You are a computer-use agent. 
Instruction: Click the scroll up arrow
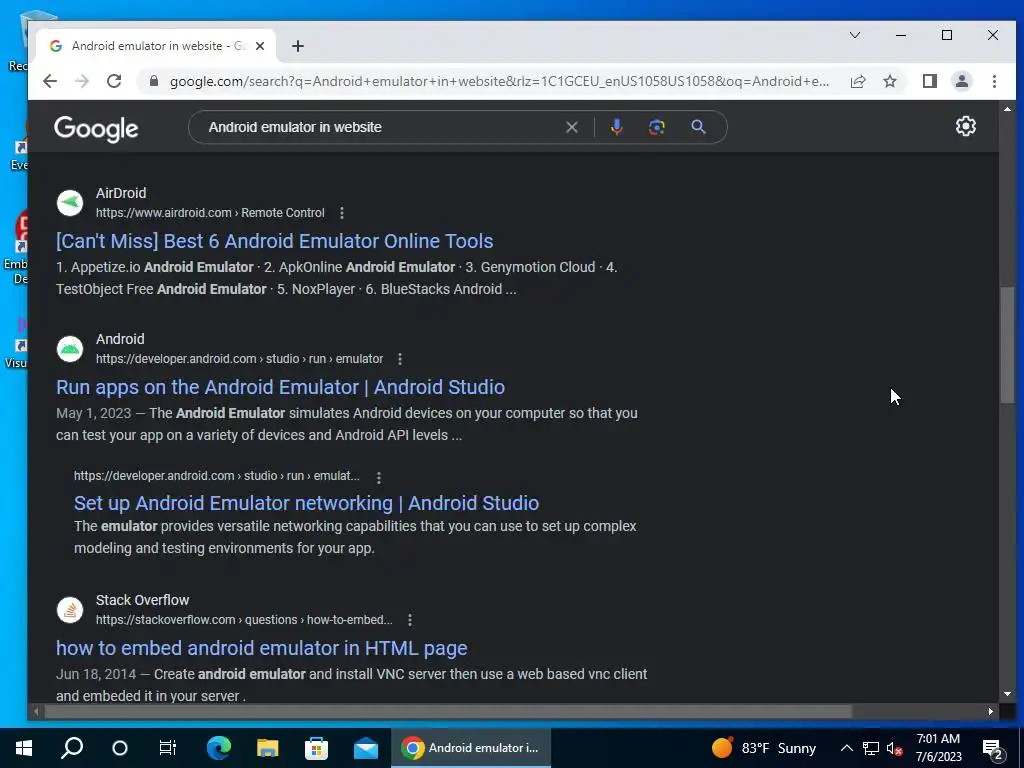click(1006, 109)
